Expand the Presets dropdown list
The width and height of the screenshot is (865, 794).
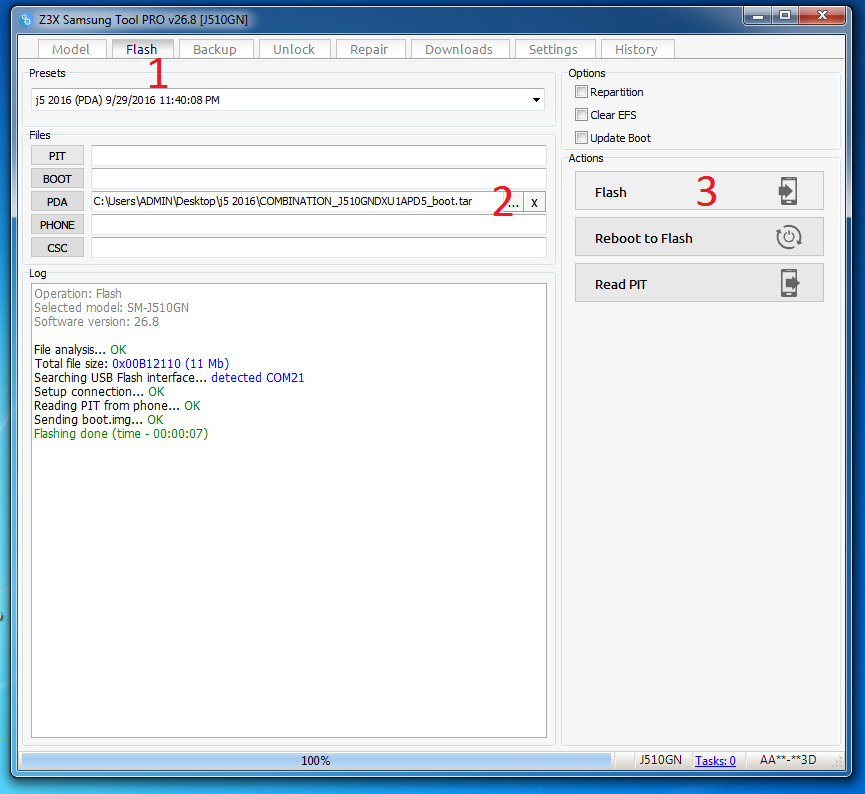tap(537, 99)
